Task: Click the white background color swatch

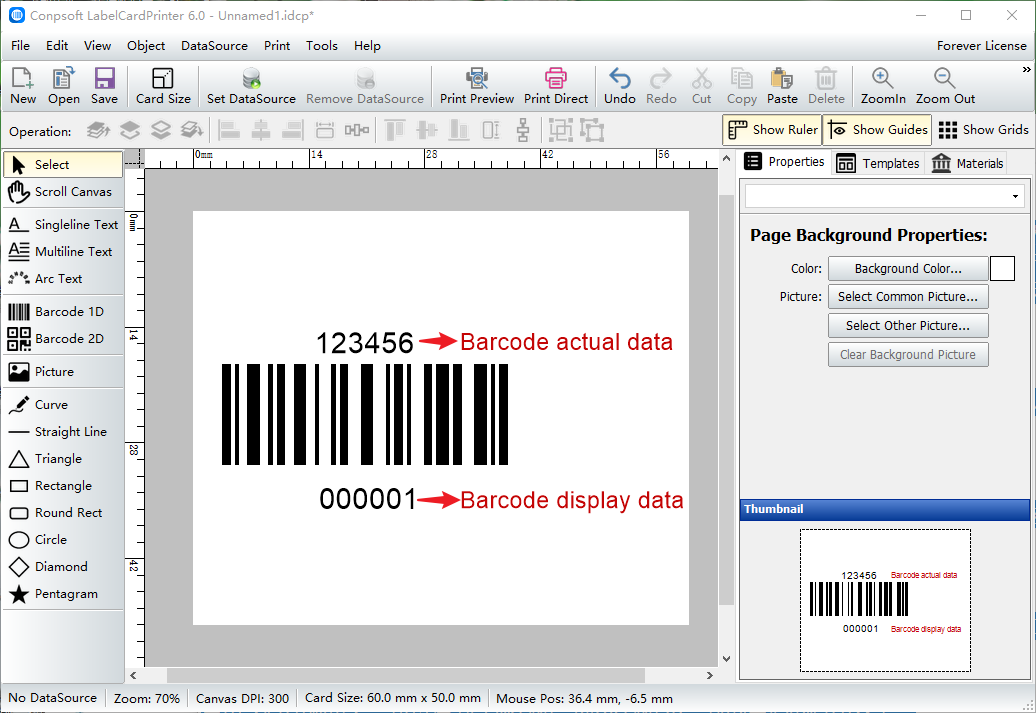Action: [1002, 269]
